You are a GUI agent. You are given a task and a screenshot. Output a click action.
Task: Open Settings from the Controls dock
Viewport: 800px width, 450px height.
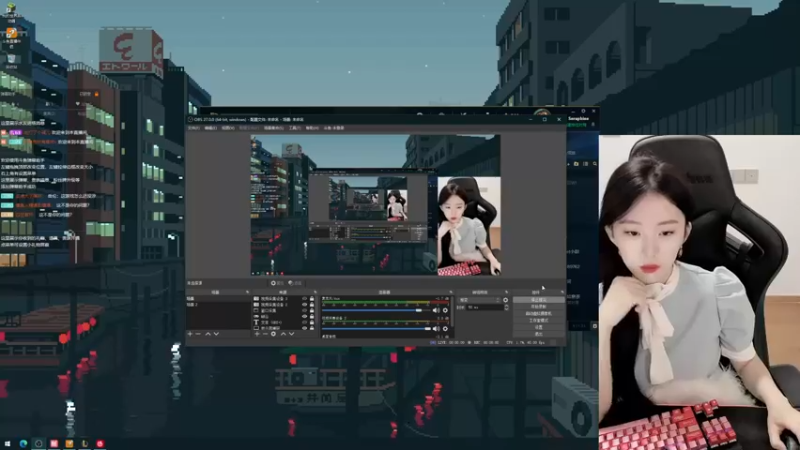click(x=538, y=327)
